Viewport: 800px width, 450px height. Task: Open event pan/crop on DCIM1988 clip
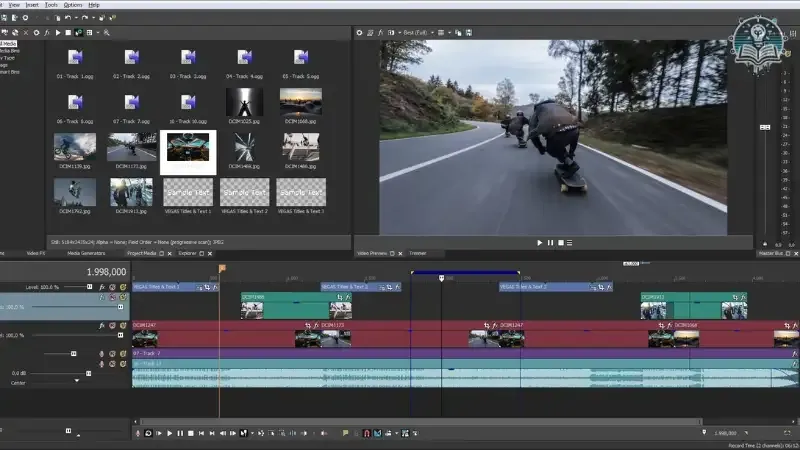[x=340, y=297]
